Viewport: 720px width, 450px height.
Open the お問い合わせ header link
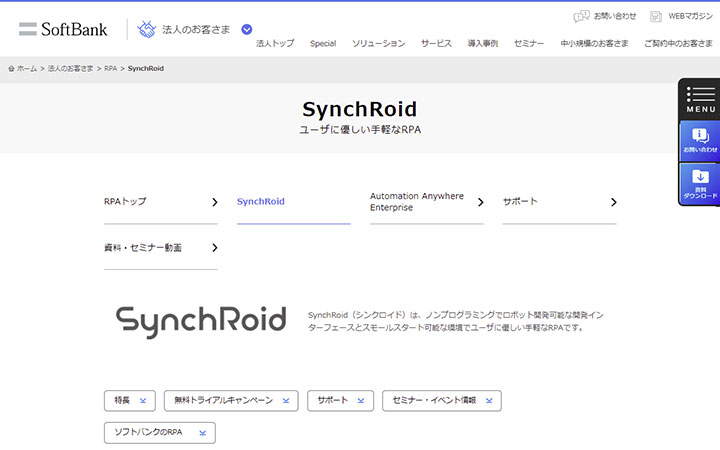tap(615, 16)
